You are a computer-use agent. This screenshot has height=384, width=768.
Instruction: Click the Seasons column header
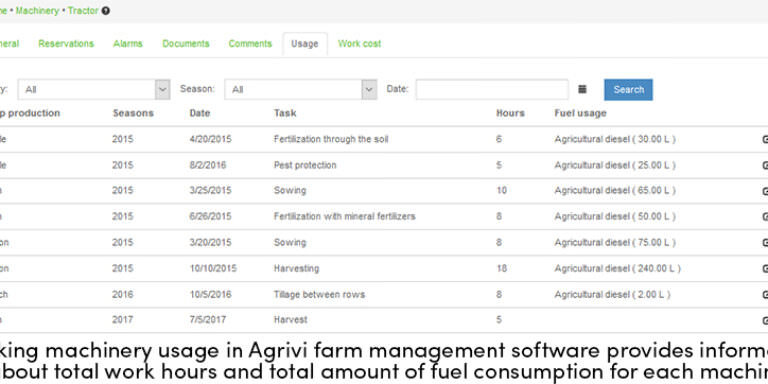pyautogui.click(x=133, y=113)
